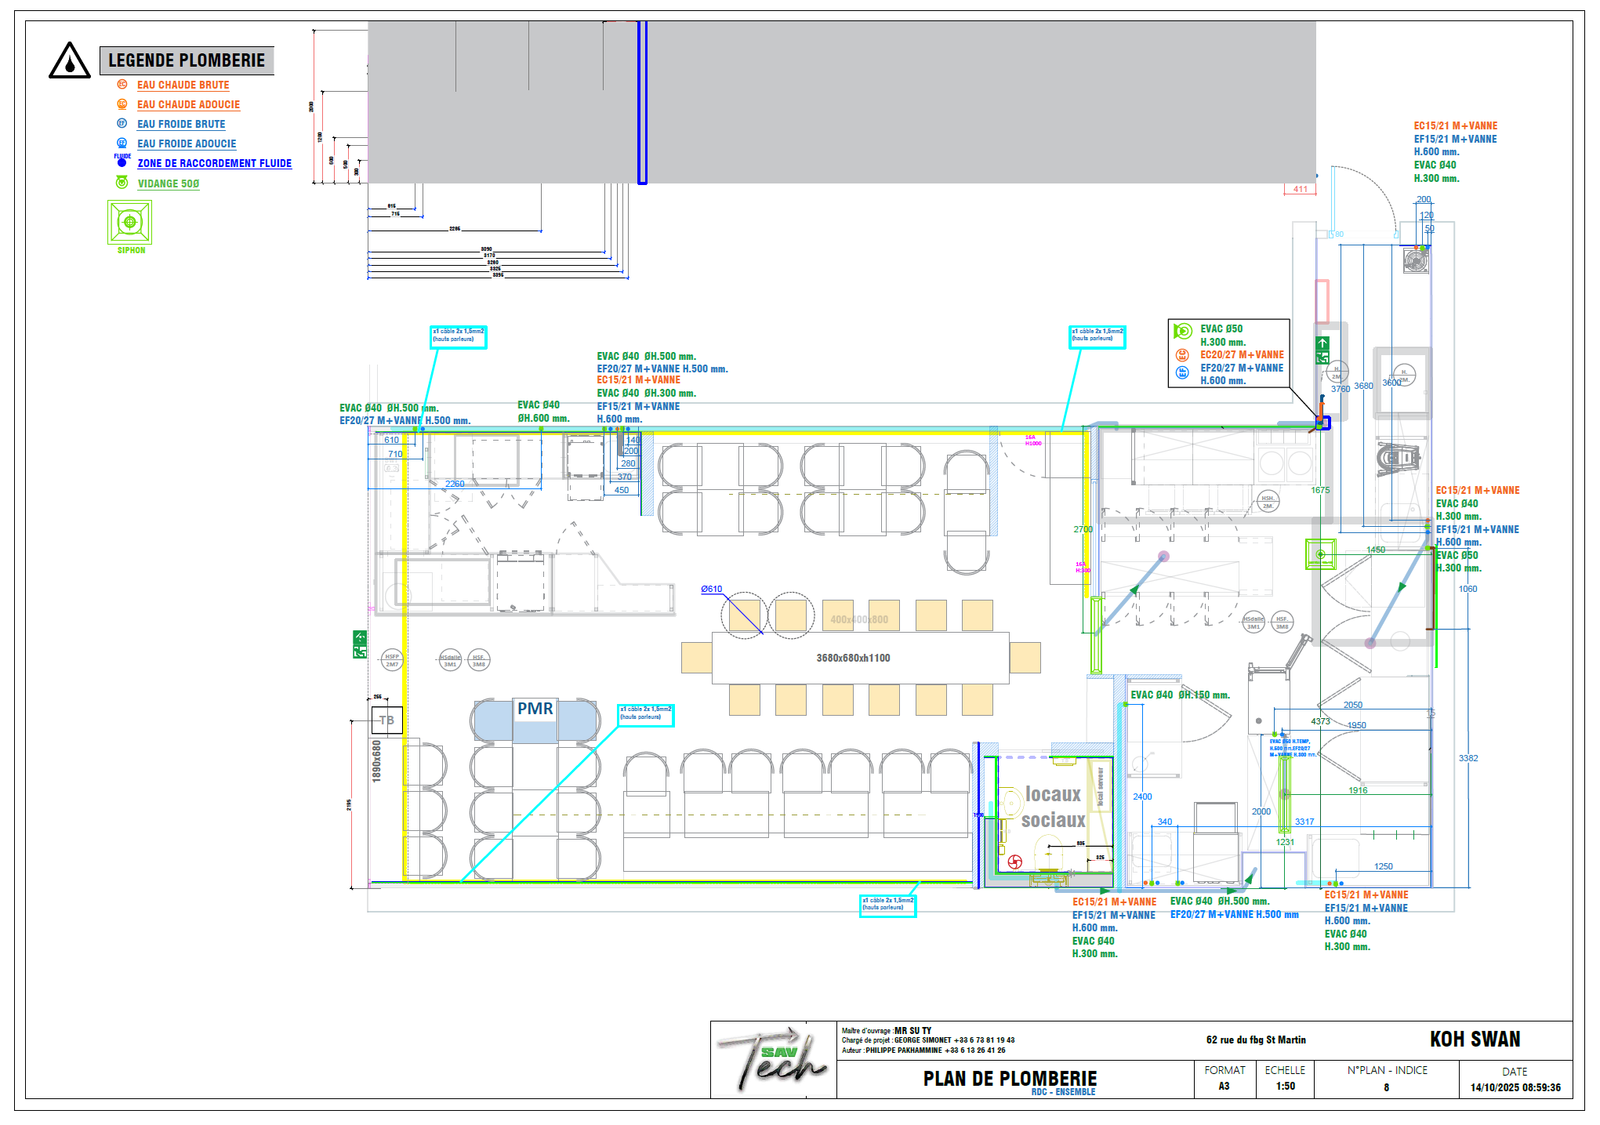Click the LEGENDE PLOMBERIE title box
This screenshot has width=1600, height=1125.
187,61
